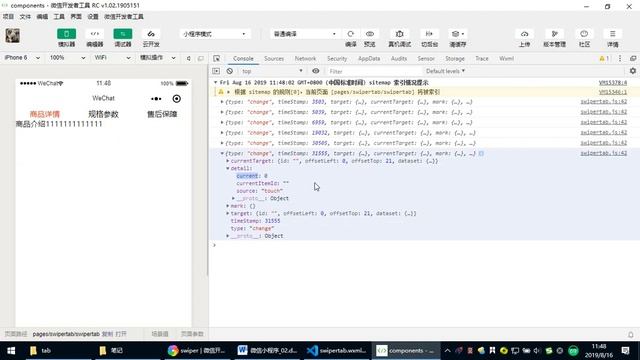Image resolution: width=640 pixels, height=360 pixels.
Task: Open the Default levels dropdown
Action: click(x=445, y=71)
